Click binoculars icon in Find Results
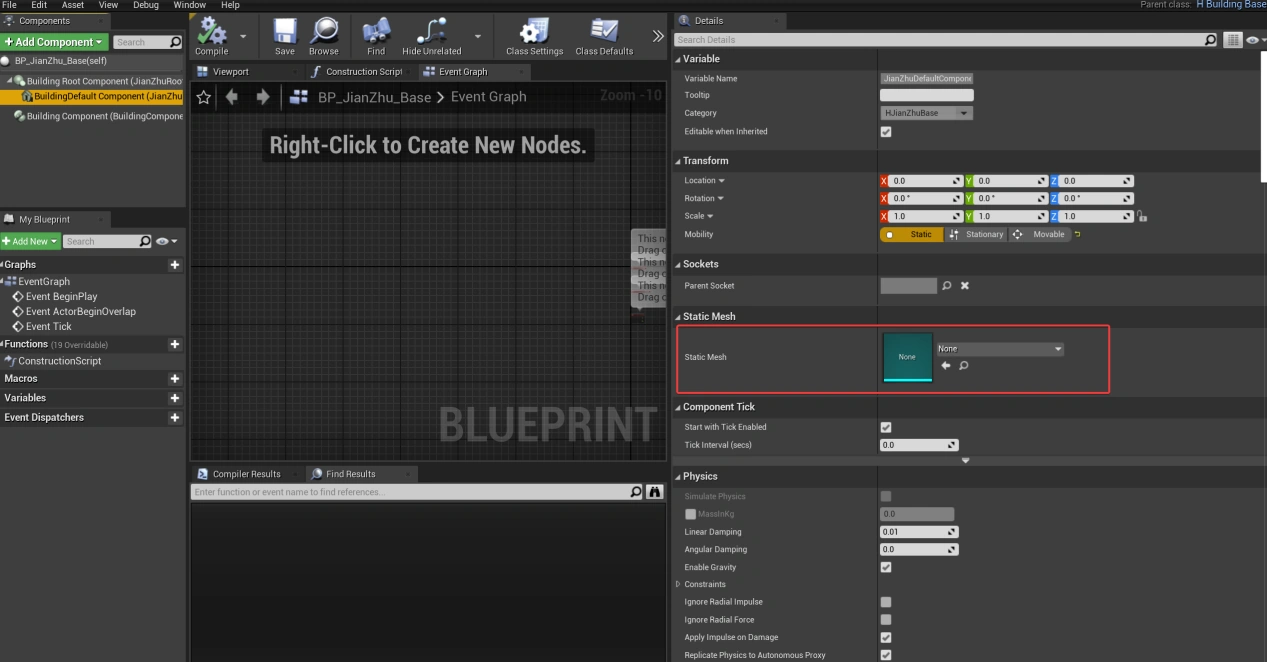This screenshot has height=662, width=1267. pos(655,492)
